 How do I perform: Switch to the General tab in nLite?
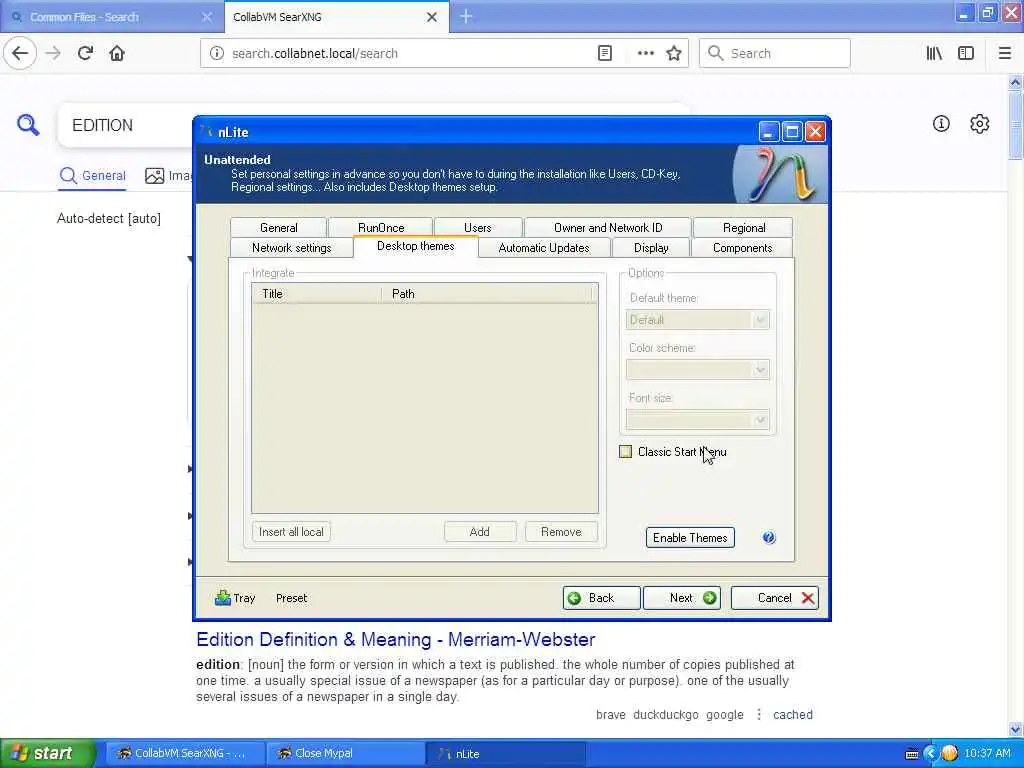(x=278, y=227)
